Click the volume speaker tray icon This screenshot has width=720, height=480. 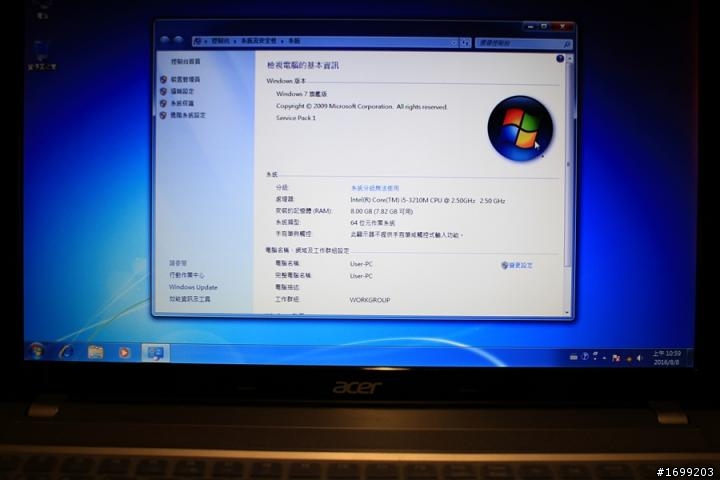[639, 358]
